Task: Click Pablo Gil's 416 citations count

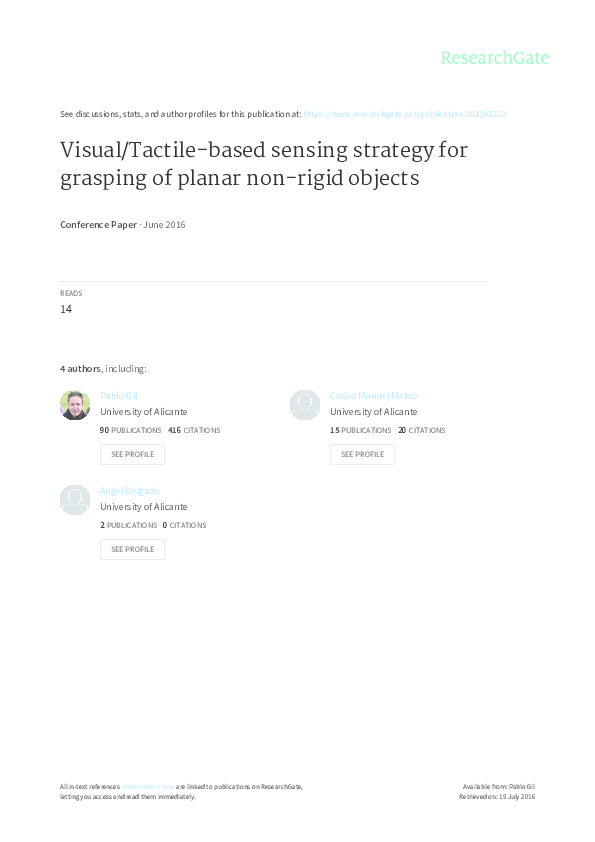Action: click(x=194, y=430)
